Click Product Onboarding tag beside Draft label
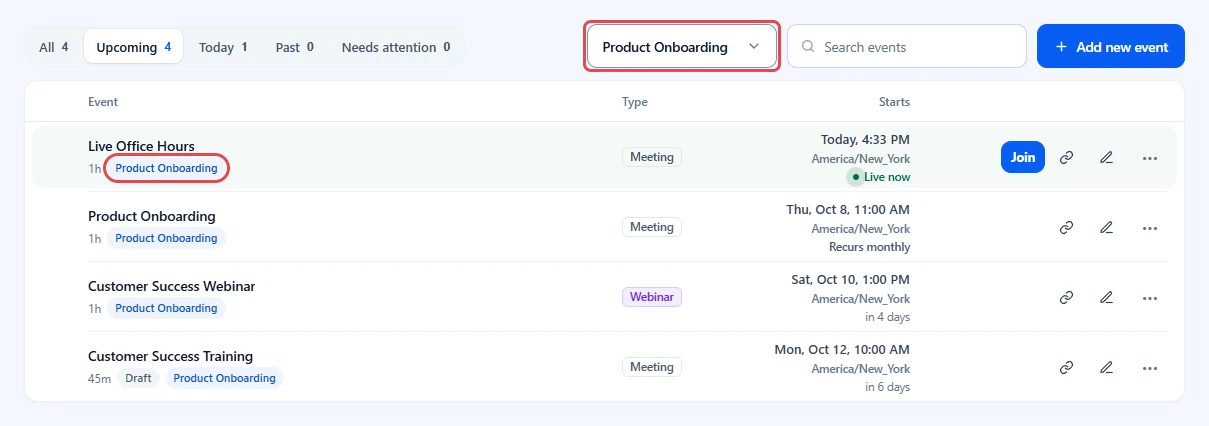Image resolution: width=1209 pixels, height=426 pixels. pyautogui.click(x=225, y=378)
